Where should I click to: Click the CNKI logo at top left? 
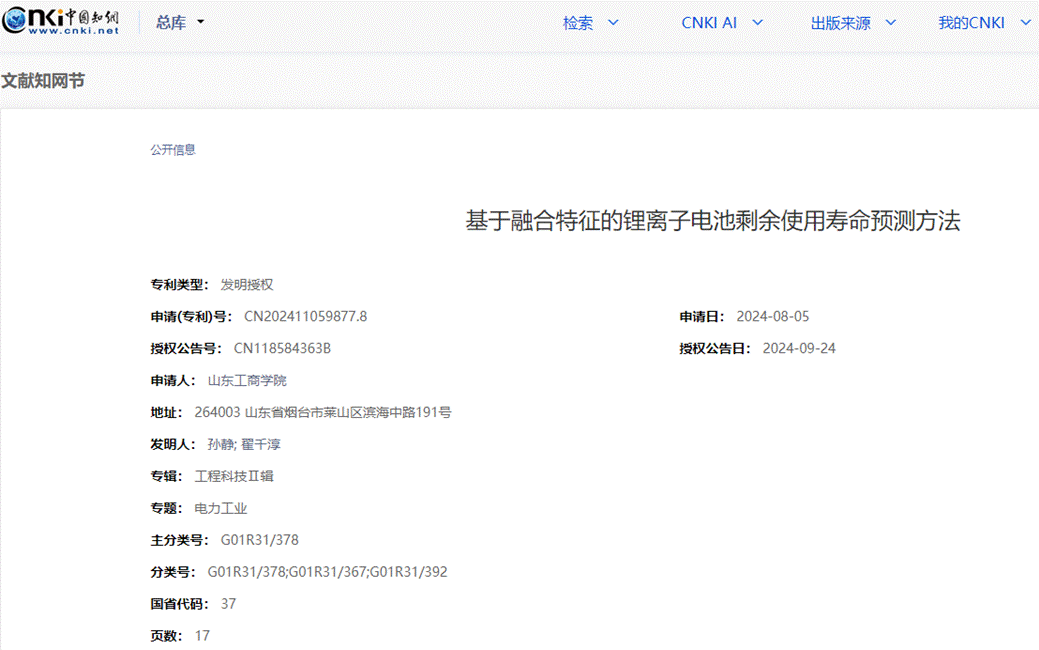point(61,22)
